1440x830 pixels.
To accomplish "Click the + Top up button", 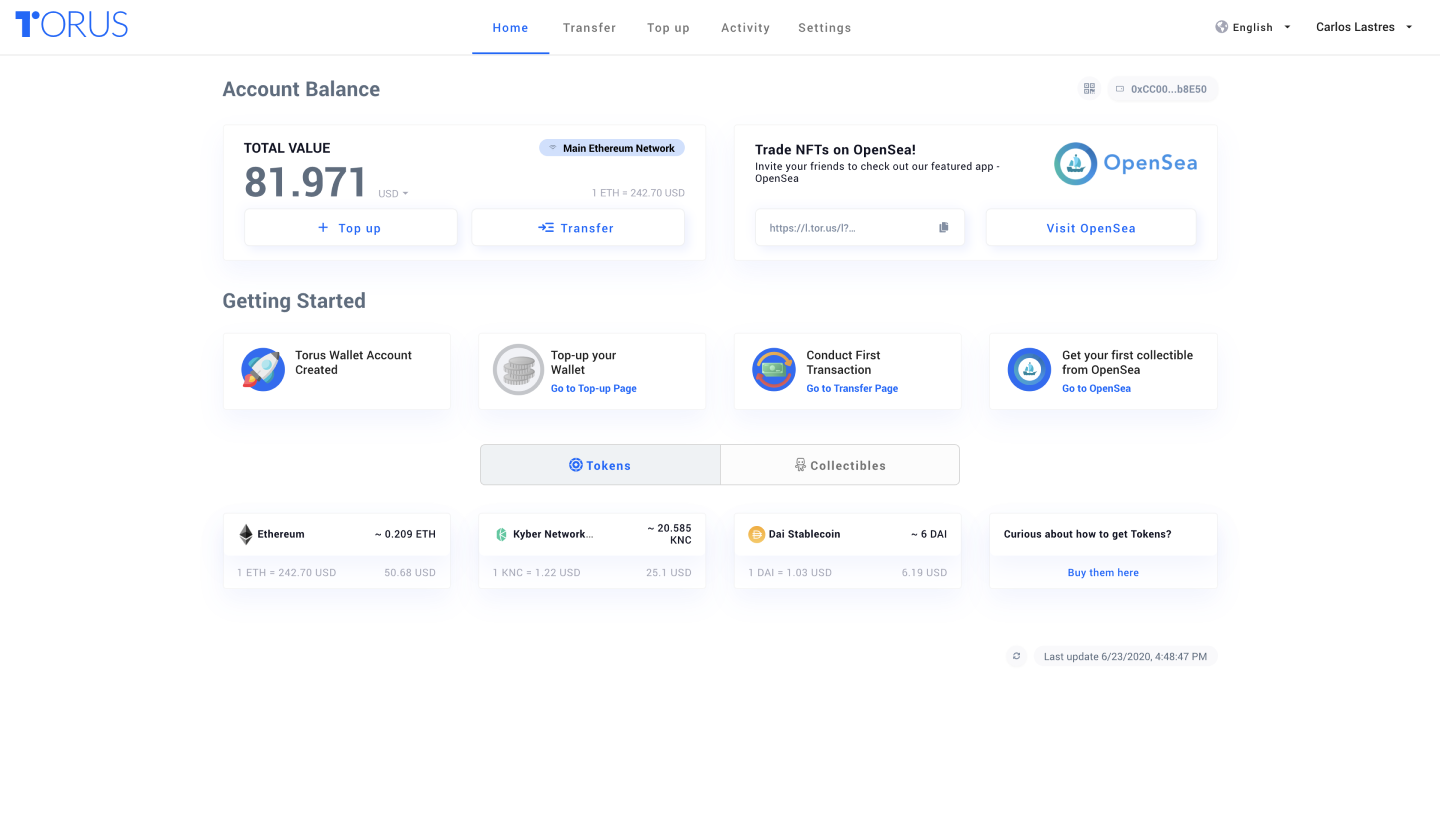I will (351, 228).
